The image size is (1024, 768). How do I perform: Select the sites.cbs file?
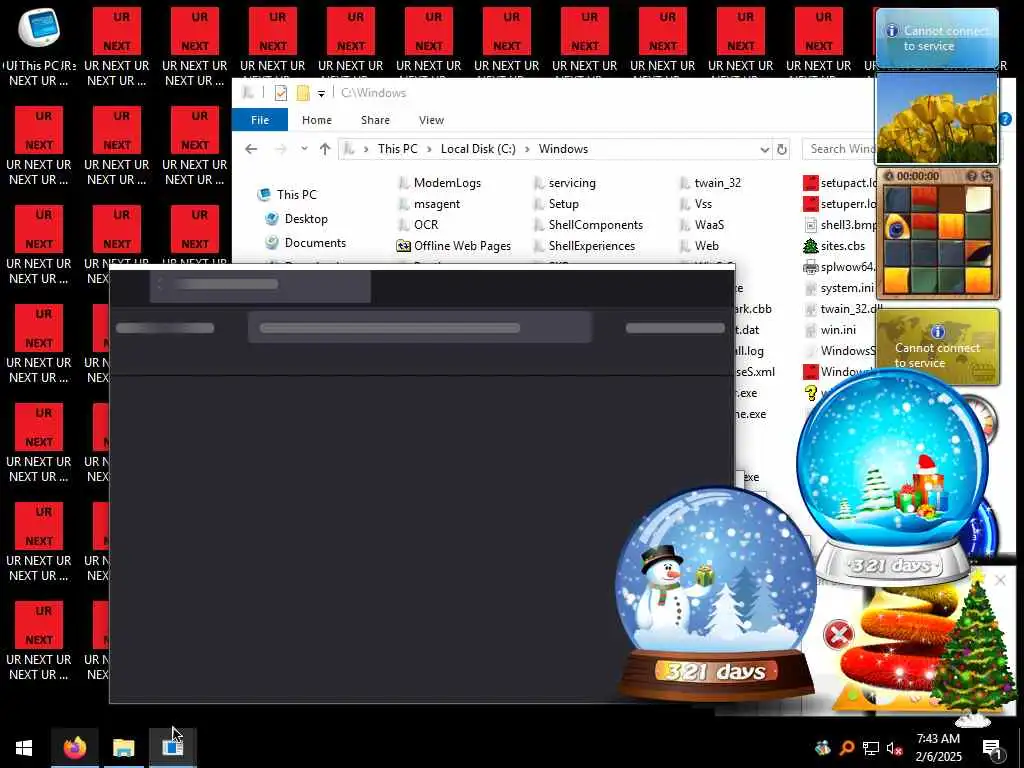point(835,246)
